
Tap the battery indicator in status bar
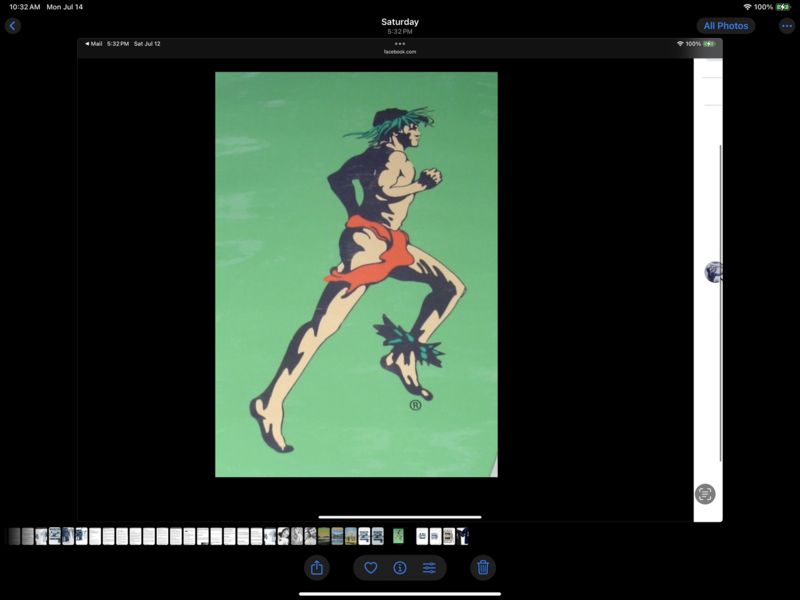pyautogui.click(x=783, y=7)
